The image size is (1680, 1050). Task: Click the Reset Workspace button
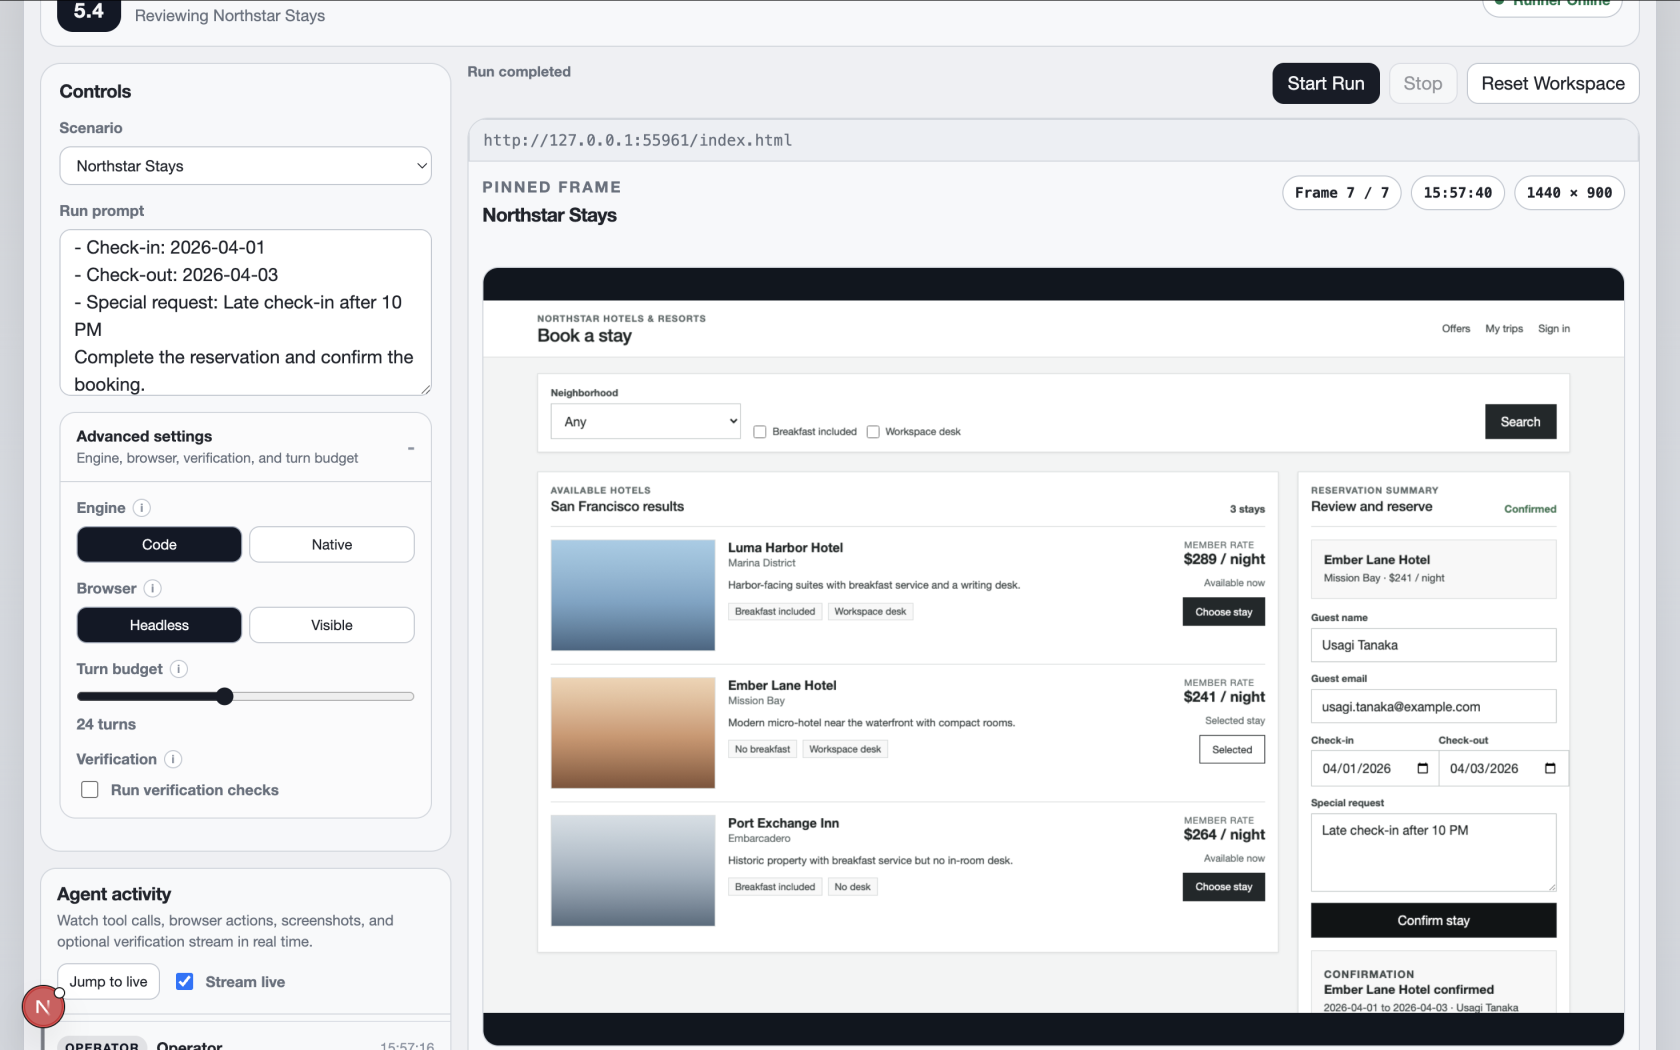tap(1552, 84)
